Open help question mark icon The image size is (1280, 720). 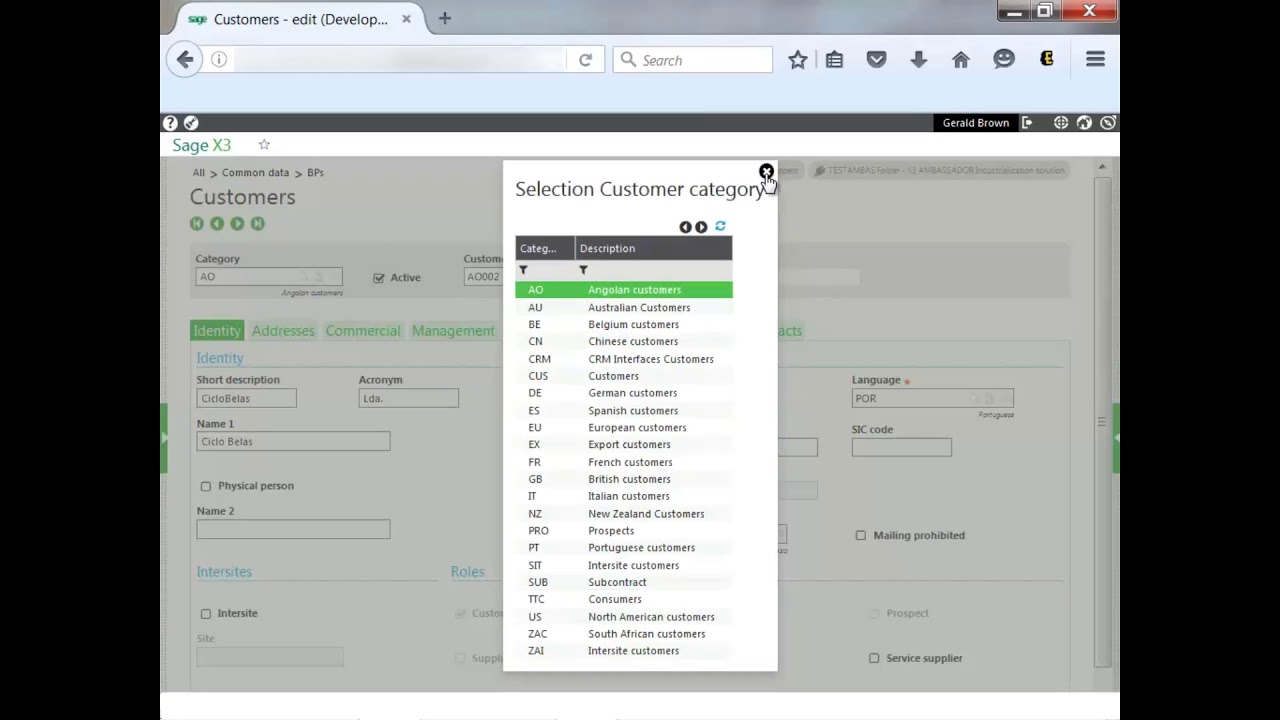[170, 123]
